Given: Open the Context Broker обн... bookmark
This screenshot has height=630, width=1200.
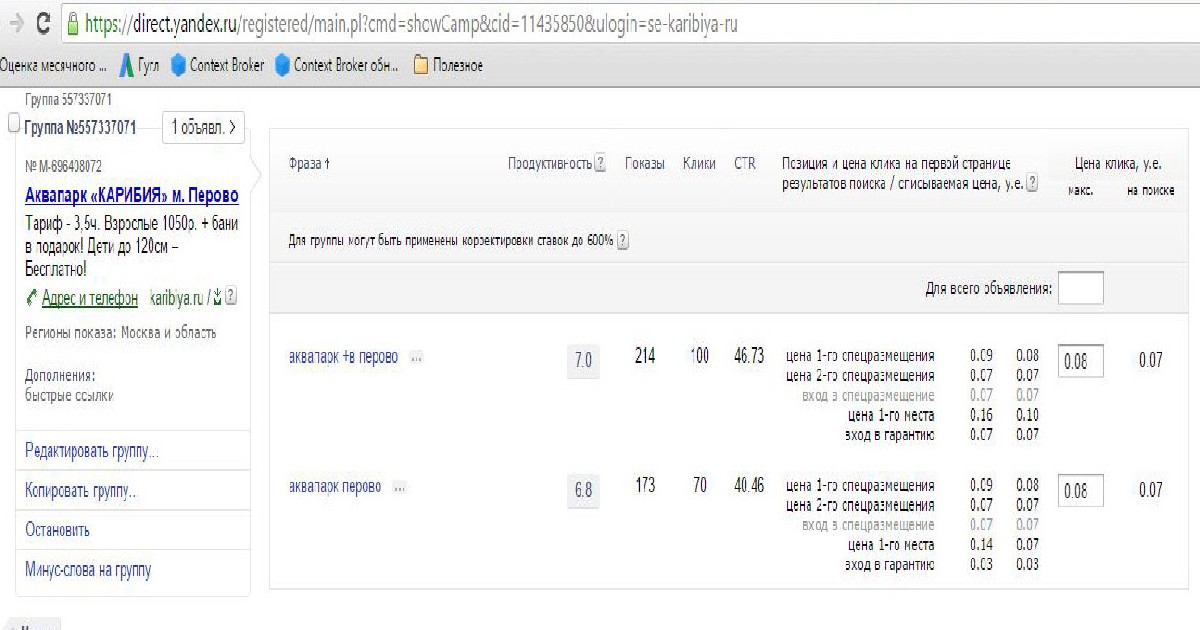Looking at the screenshot, I should point(337,66).
